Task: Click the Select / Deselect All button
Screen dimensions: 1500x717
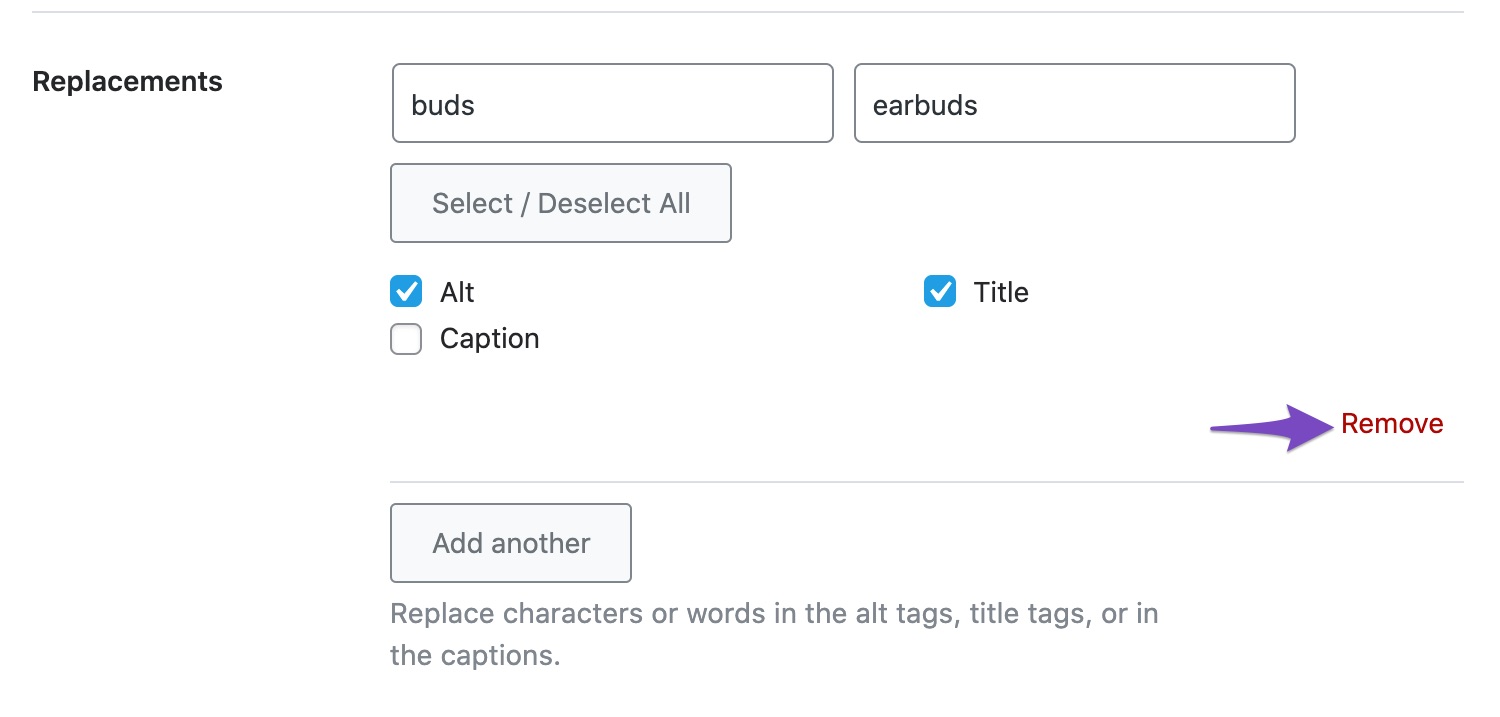Action: (561, 203)
